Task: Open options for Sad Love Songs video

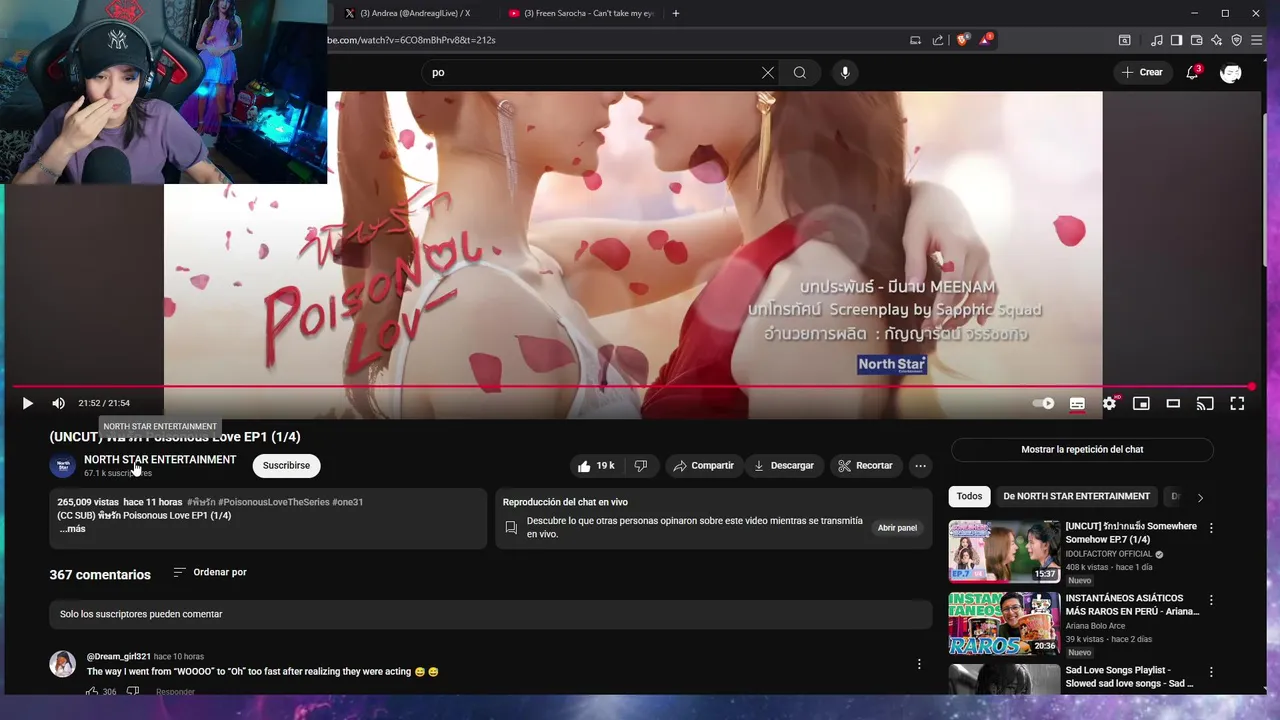Action: [x=1211, y=672]
